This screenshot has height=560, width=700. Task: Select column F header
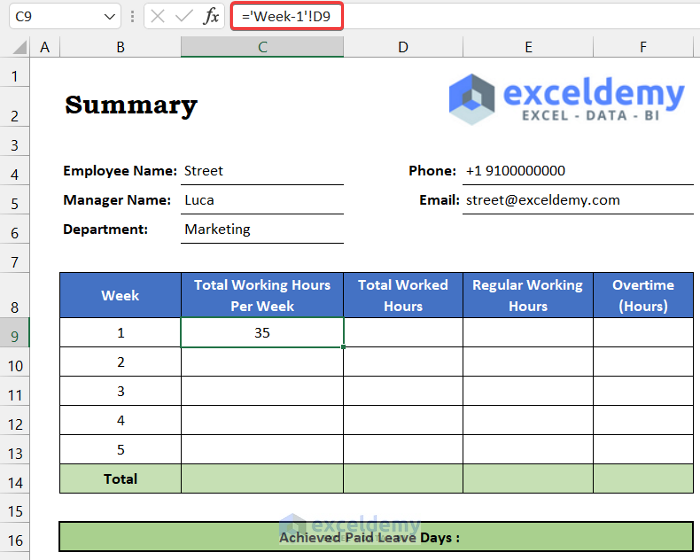(643, 47)
